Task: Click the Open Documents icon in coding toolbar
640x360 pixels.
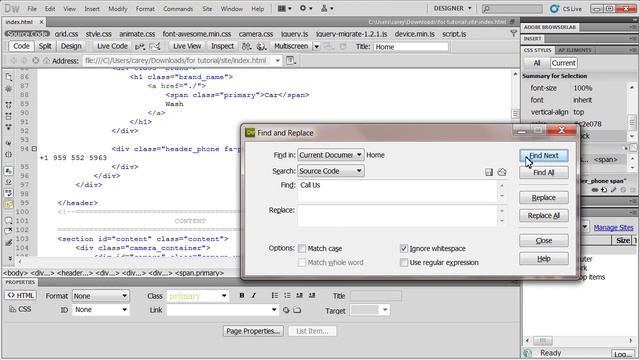Action: click(9, 77)
